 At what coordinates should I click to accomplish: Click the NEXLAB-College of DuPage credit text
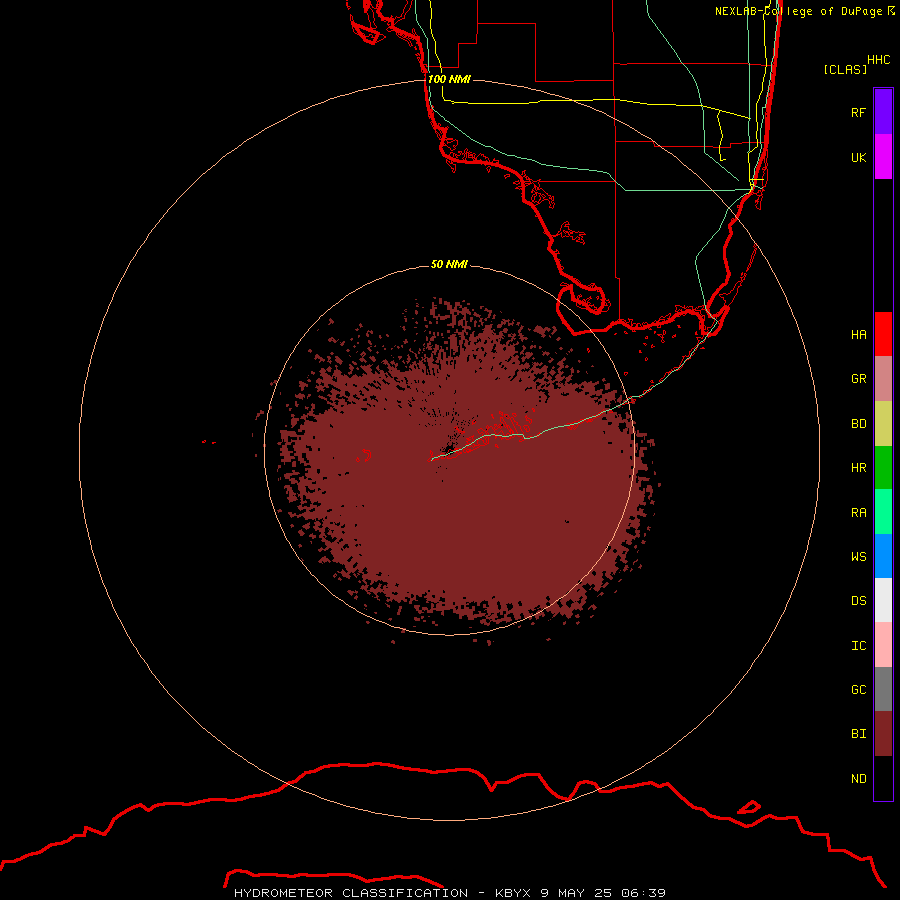pyautogui.click(x=805, y=11)
